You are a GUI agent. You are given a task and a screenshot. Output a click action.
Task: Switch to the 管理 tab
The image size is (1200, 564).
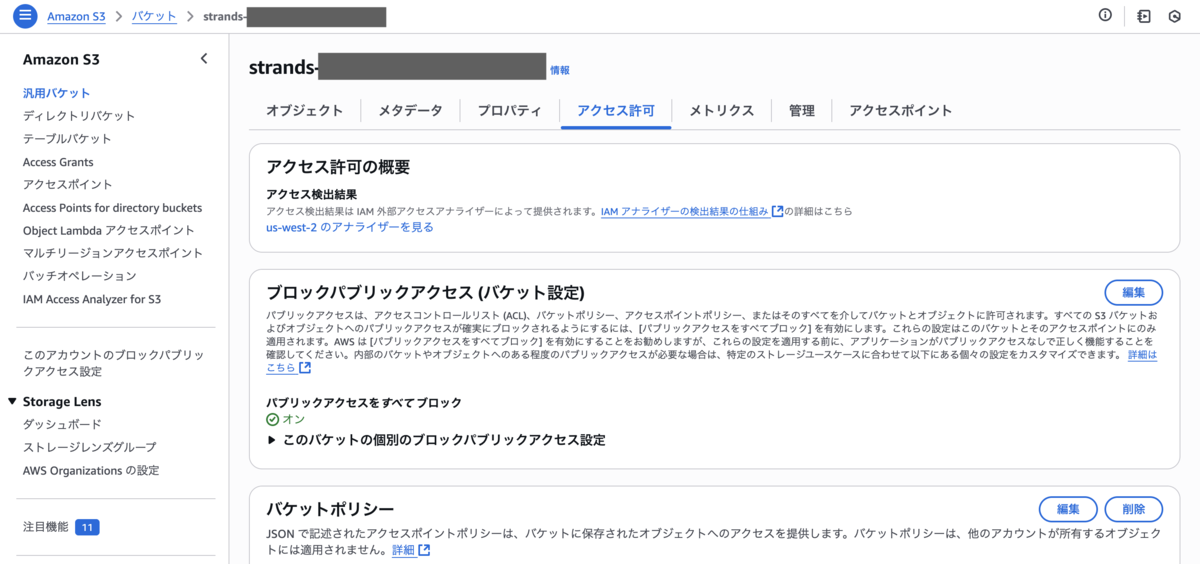[x=801, y=111]
